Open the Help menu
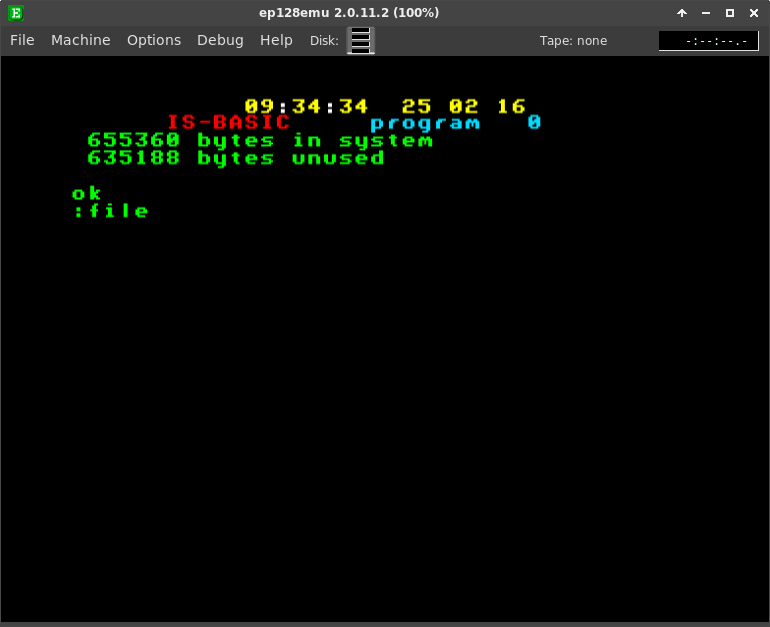Viewport: 770px width, 627px height. 276,40
